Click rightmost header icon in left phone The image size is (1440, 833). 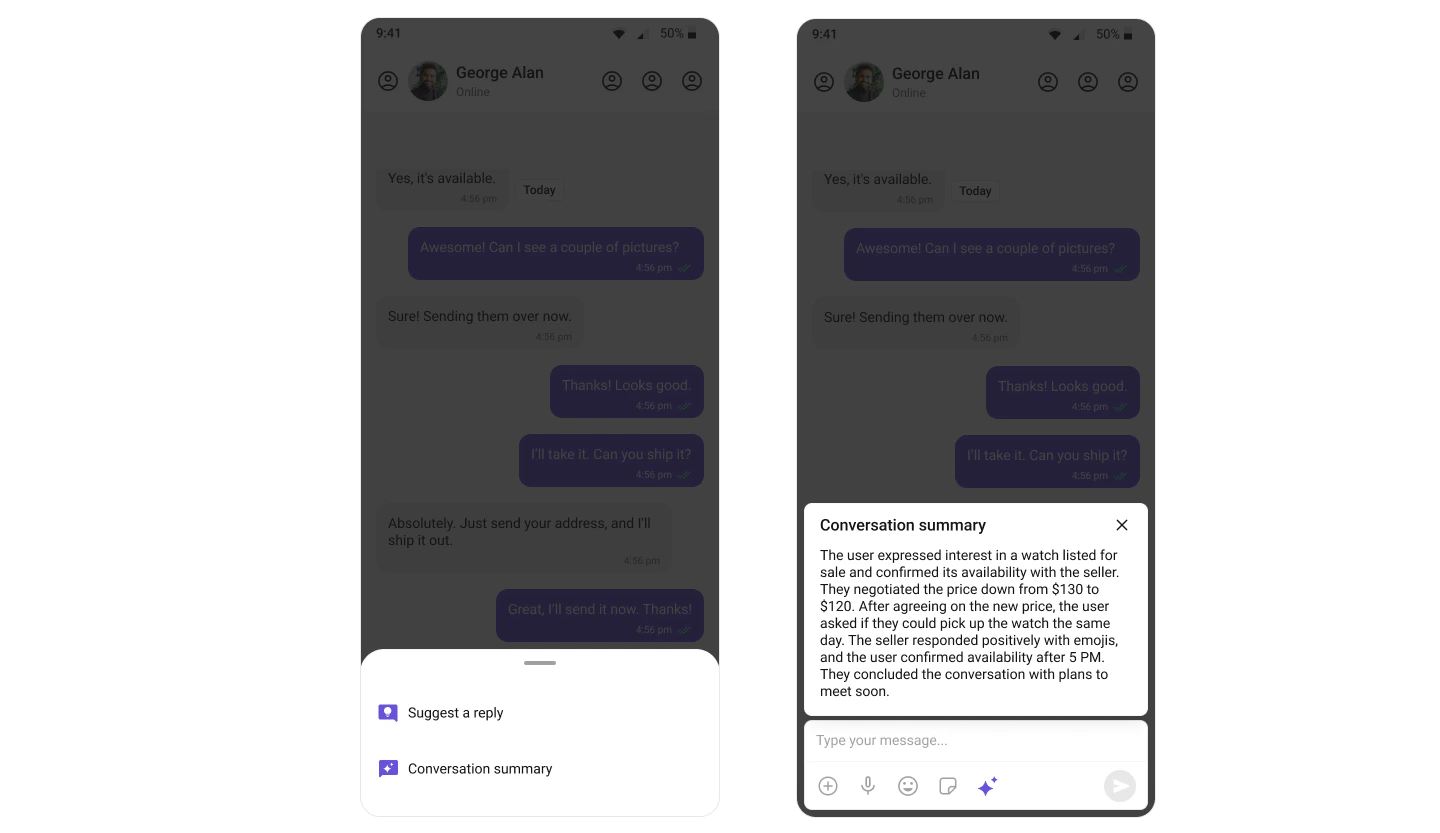692,81
